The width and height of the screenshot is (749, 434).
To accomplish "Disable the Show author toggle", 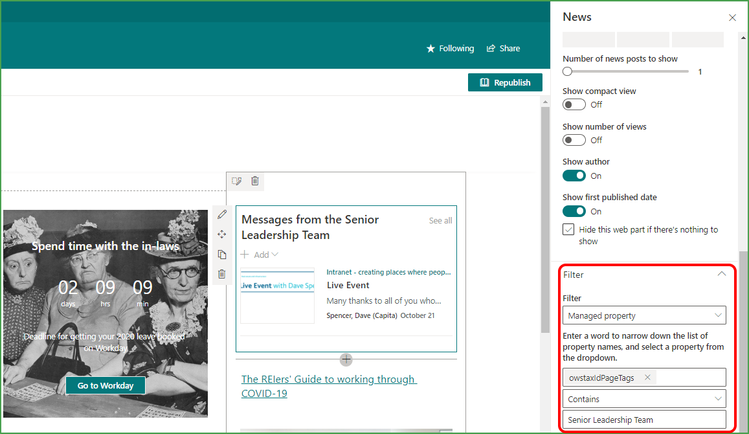I will click(x=574, y=176).
